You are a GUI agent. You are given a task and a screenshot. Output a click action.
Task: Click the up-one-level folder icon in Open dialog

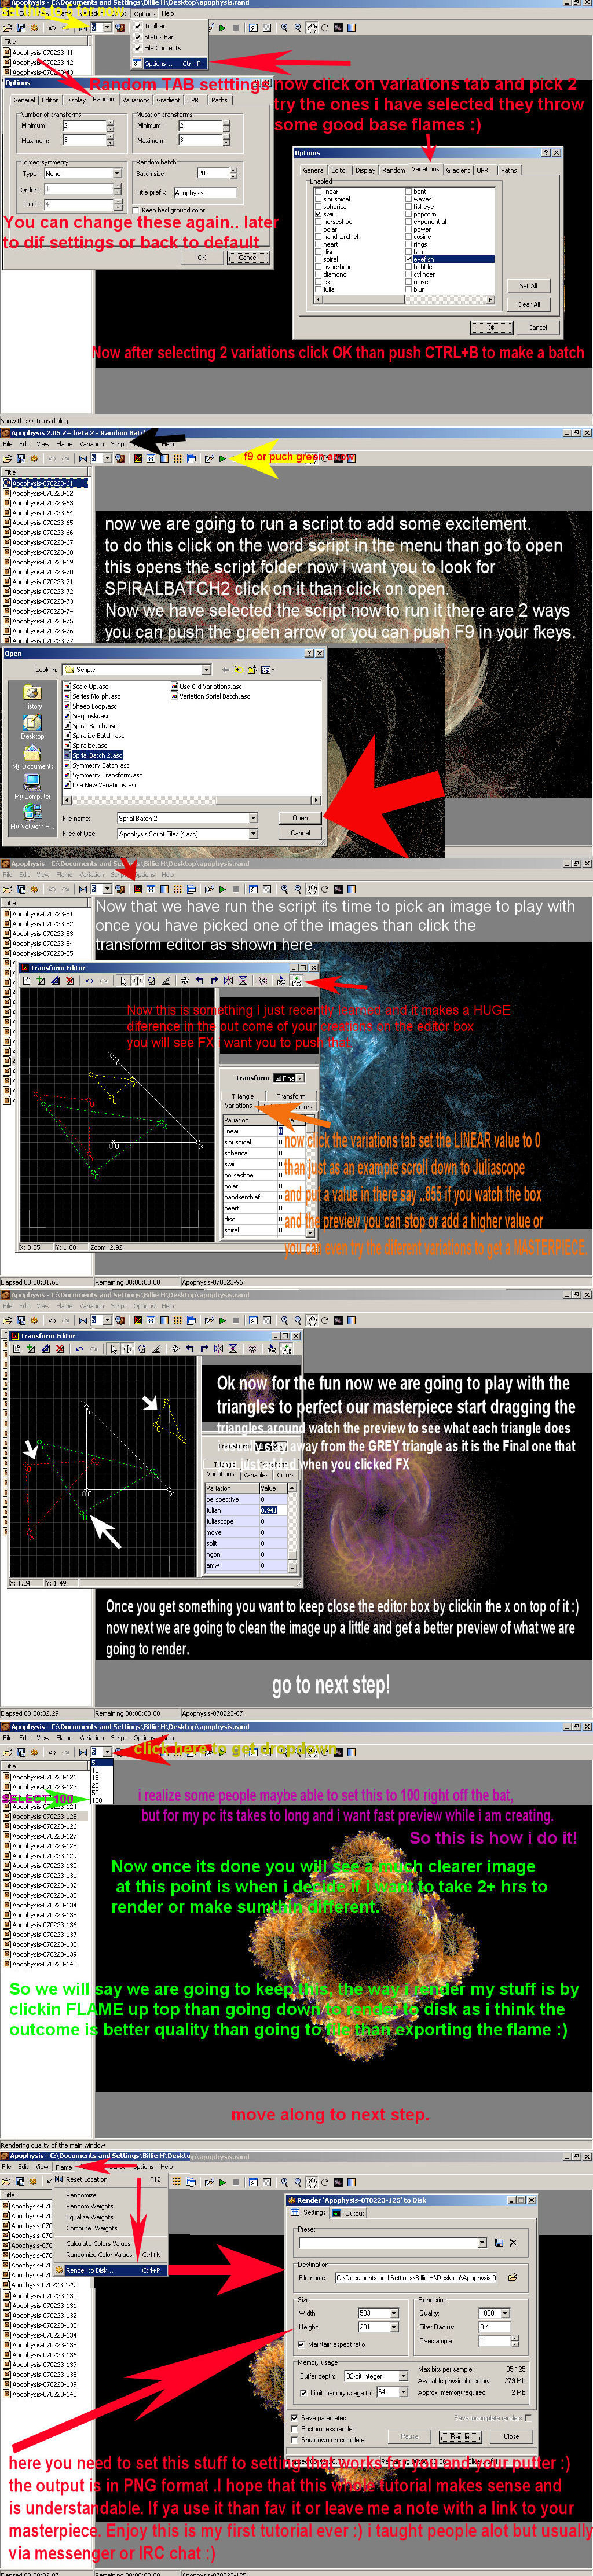click(240, 670)
